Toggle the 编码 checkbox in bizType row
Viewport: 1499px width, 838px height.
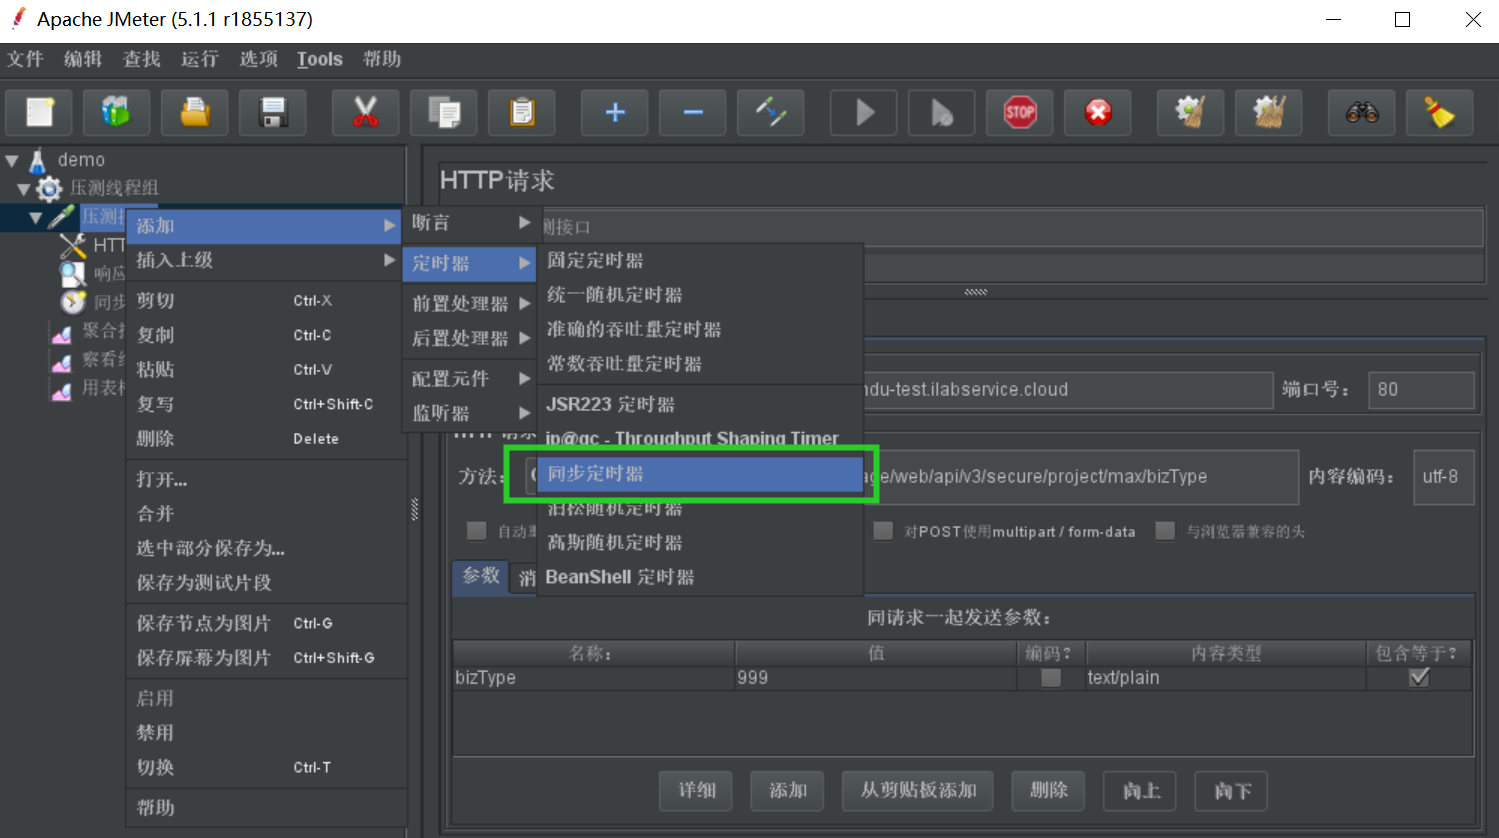[x=1050, y=678]
